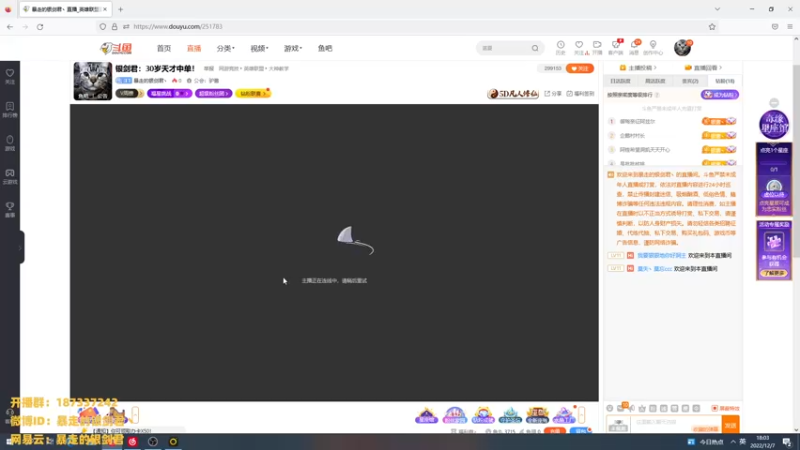Click the first gift icon in gift bar

tap(427, 415)
